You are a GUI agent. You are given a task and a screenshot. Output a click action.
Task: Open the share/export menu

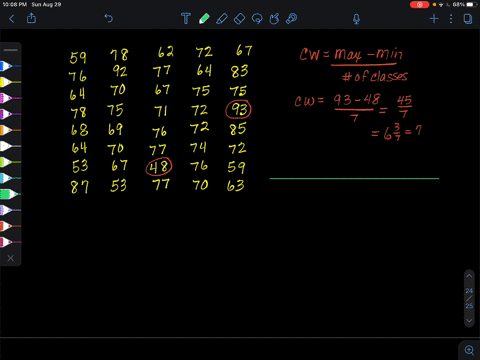(31, 18)
